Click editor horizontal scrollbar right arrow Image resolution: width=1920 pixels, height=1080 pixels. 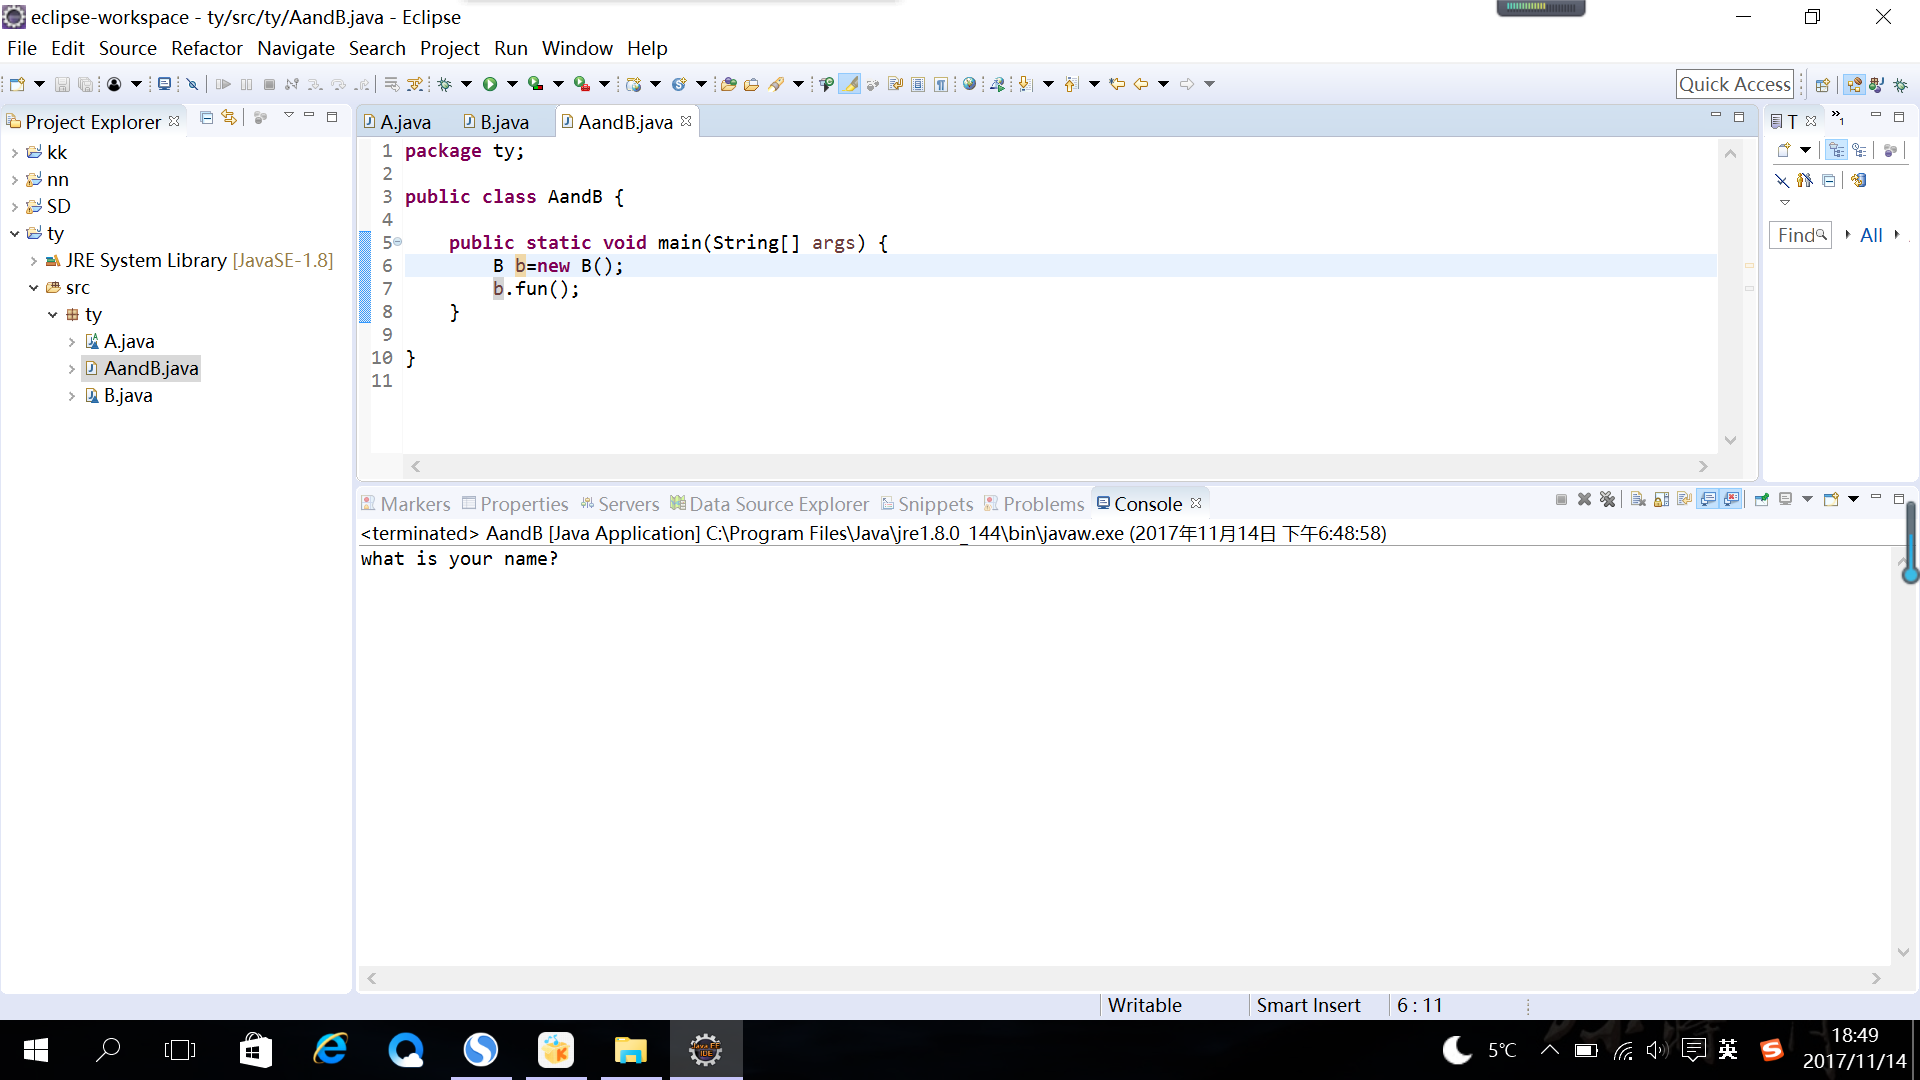(x=1703, y=466)
